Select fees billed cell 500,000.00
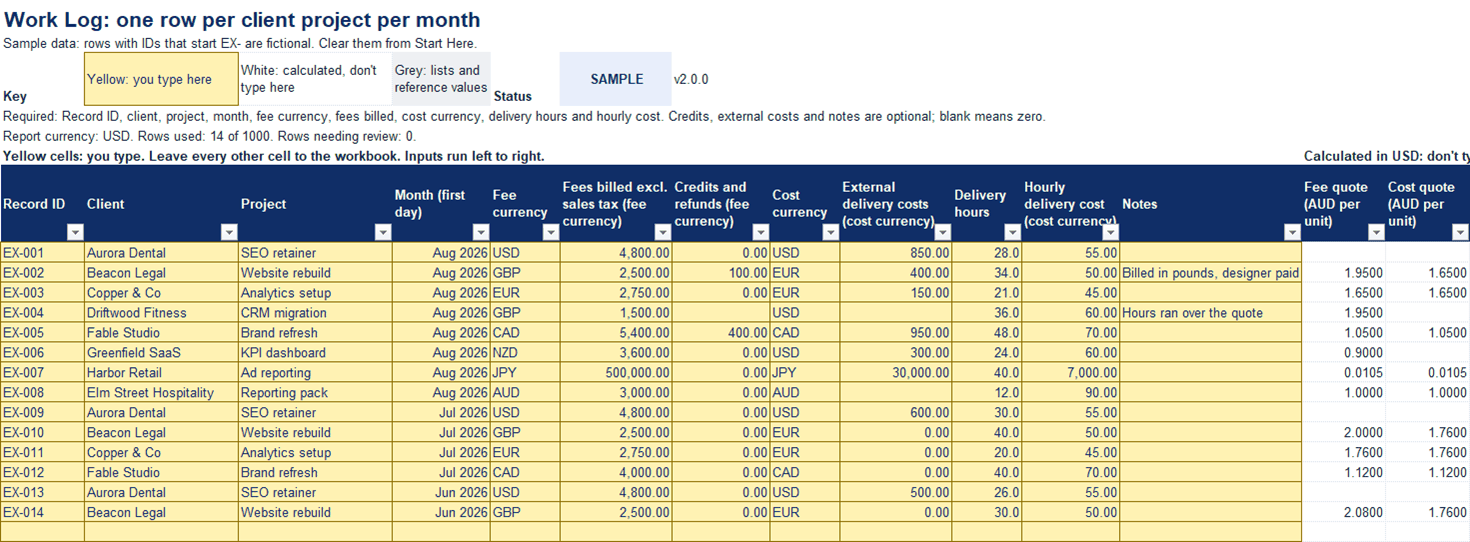 (x=616, y=373)
